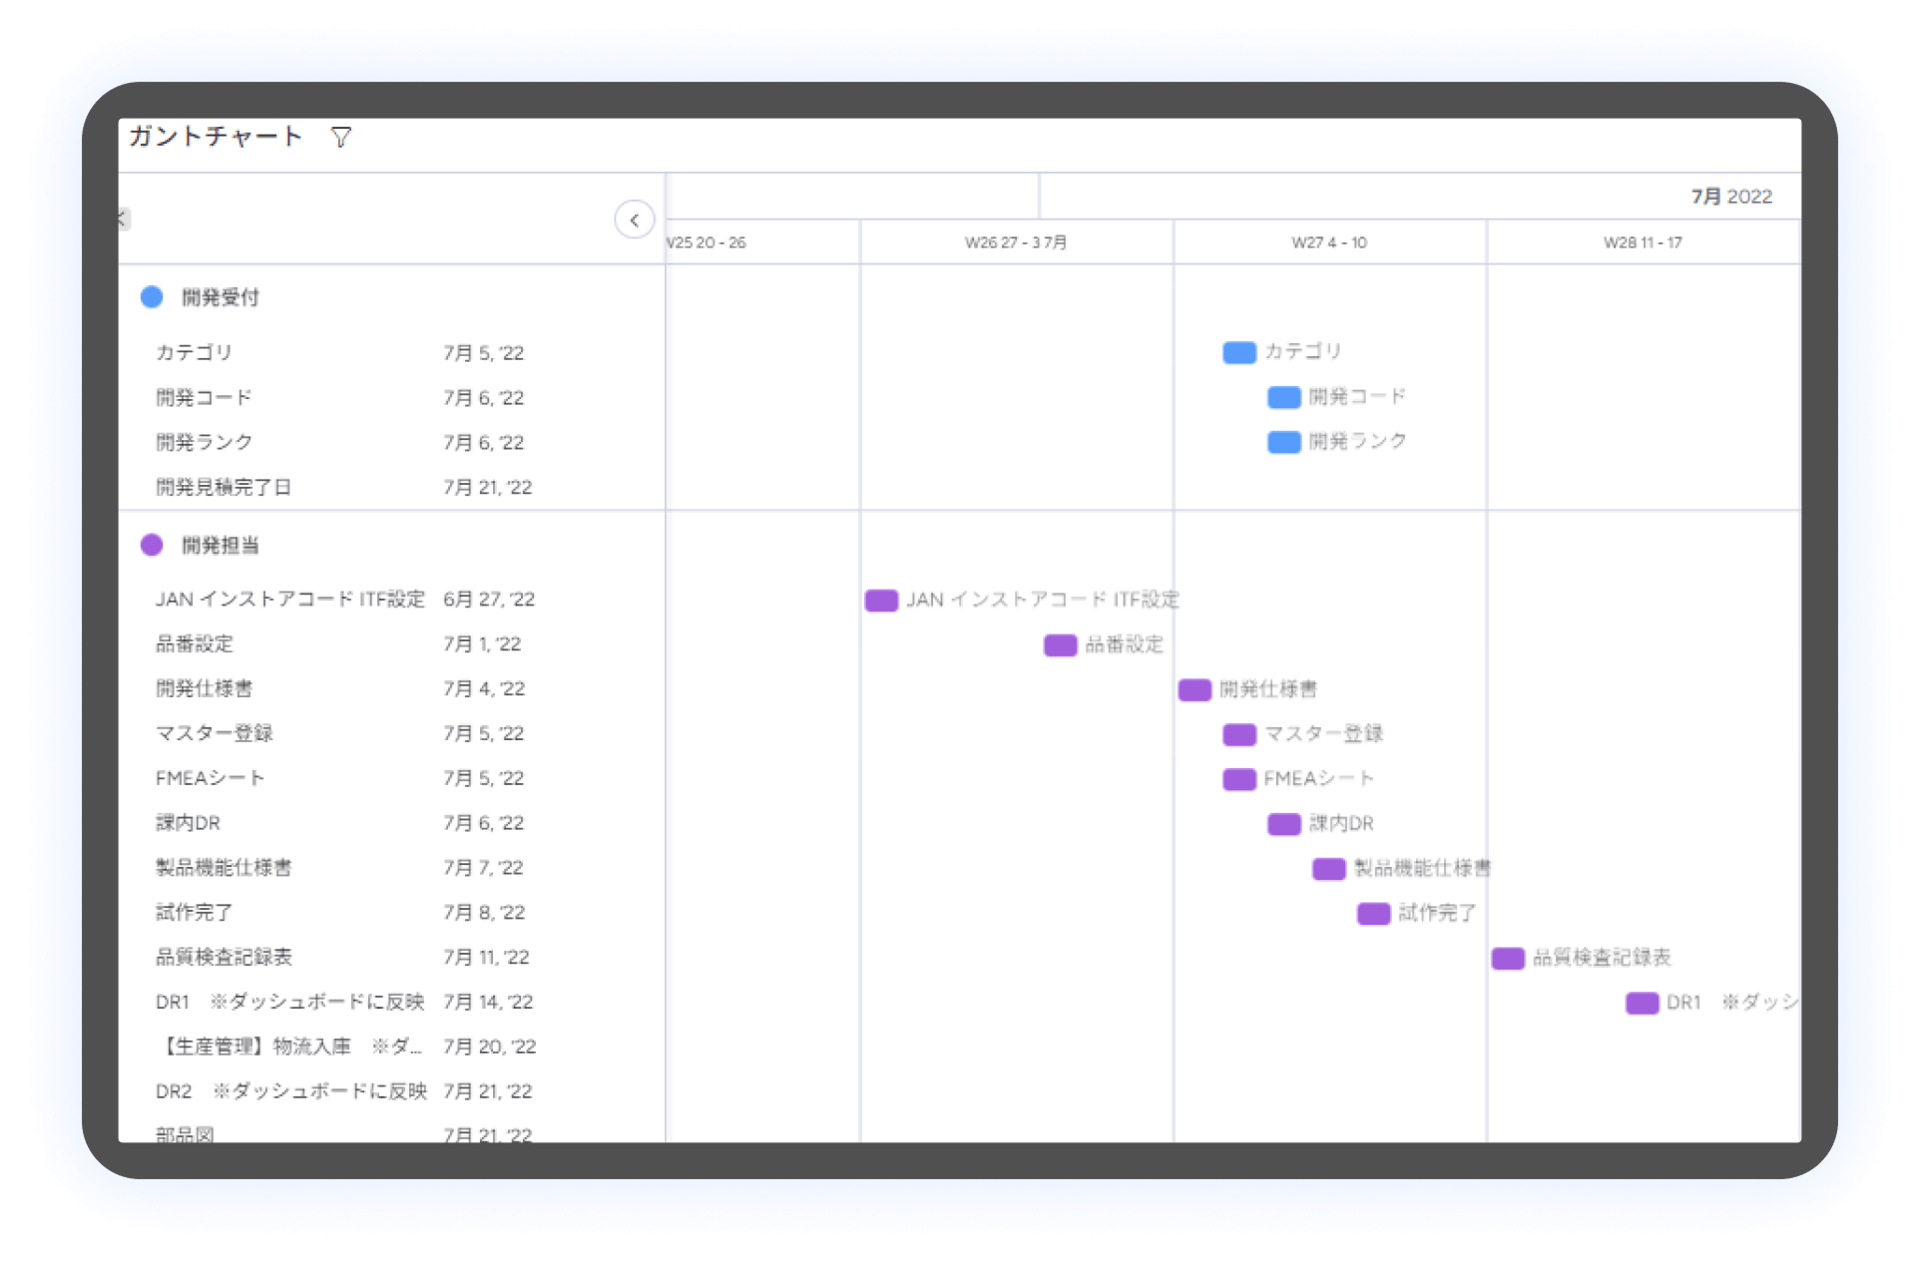The height and width of the screenshot is (1261, 1920).
Task: Click the 7月 5, '22 date for カテゴリ
Action: (484, 353)
